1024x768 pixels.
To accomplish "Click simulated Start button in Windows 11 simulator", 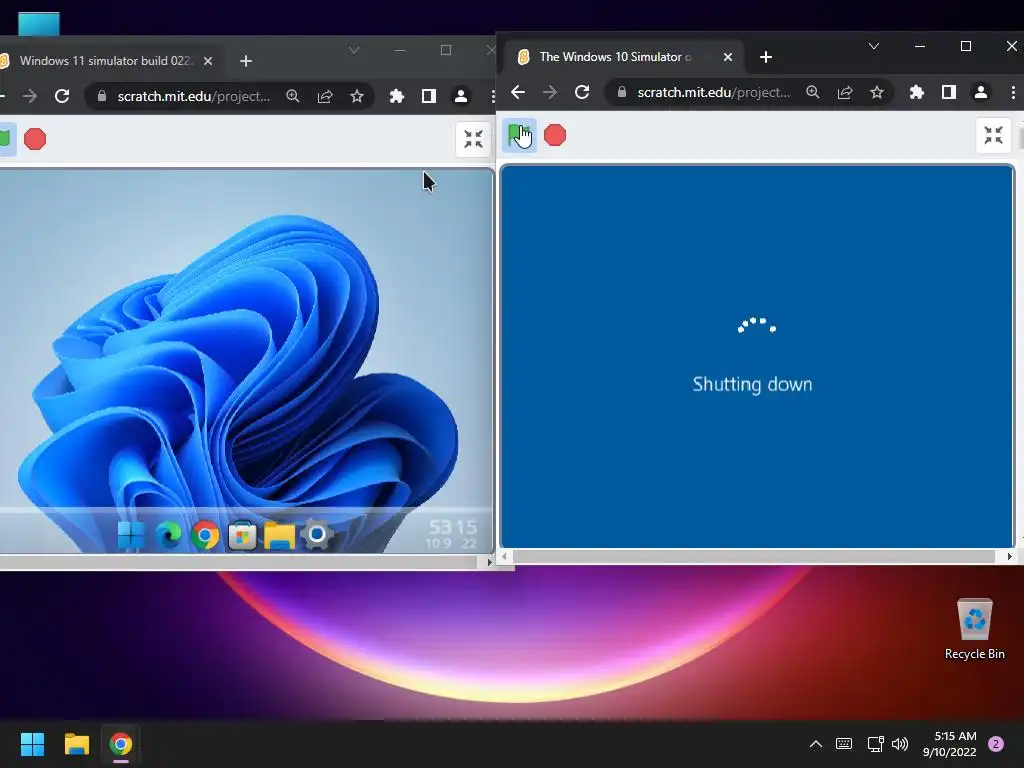I will coord(131,535).
